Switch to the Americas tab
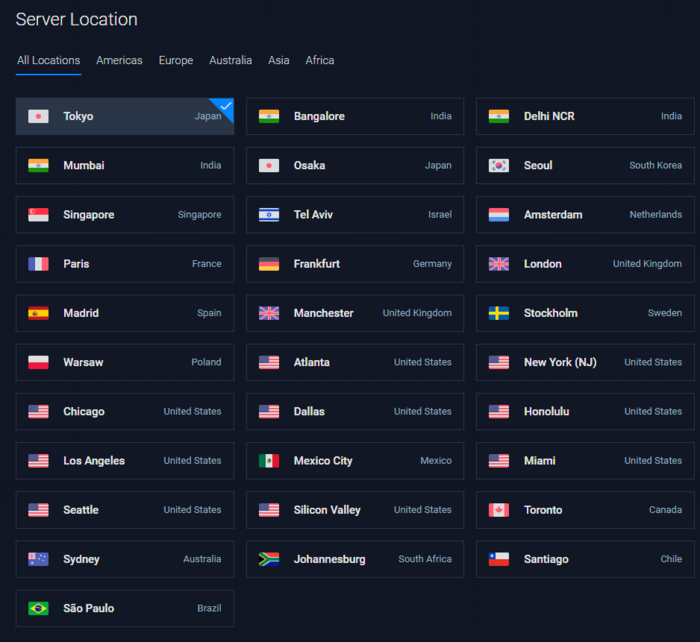The width and height of the screenshot is (700, 642). tap(119, 60)
